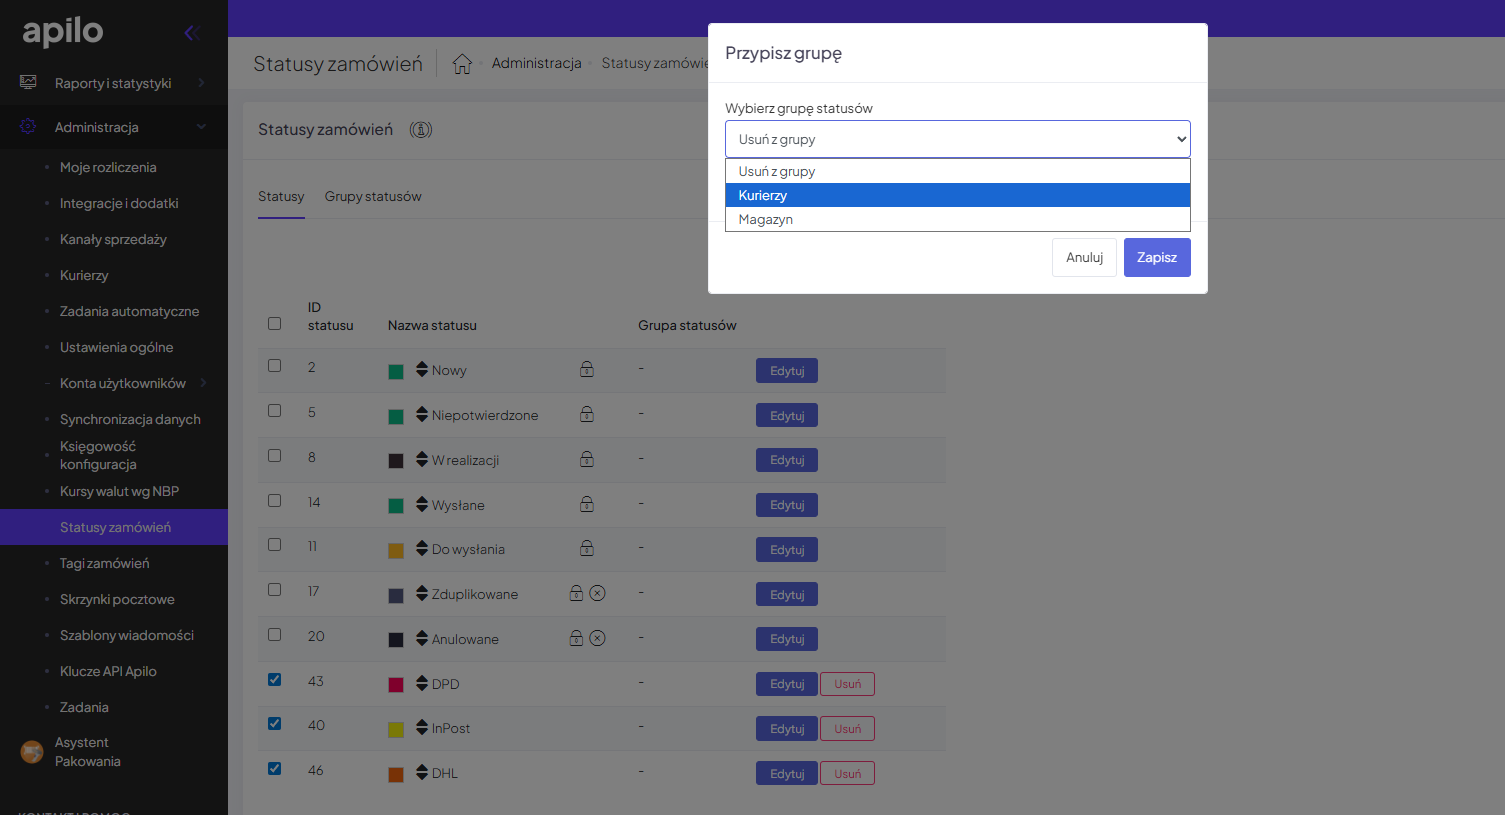Click the info icon beside Statusy zamówień
Image resolution: width=1505 pixels, height=815 pixels.
[421, 130]
